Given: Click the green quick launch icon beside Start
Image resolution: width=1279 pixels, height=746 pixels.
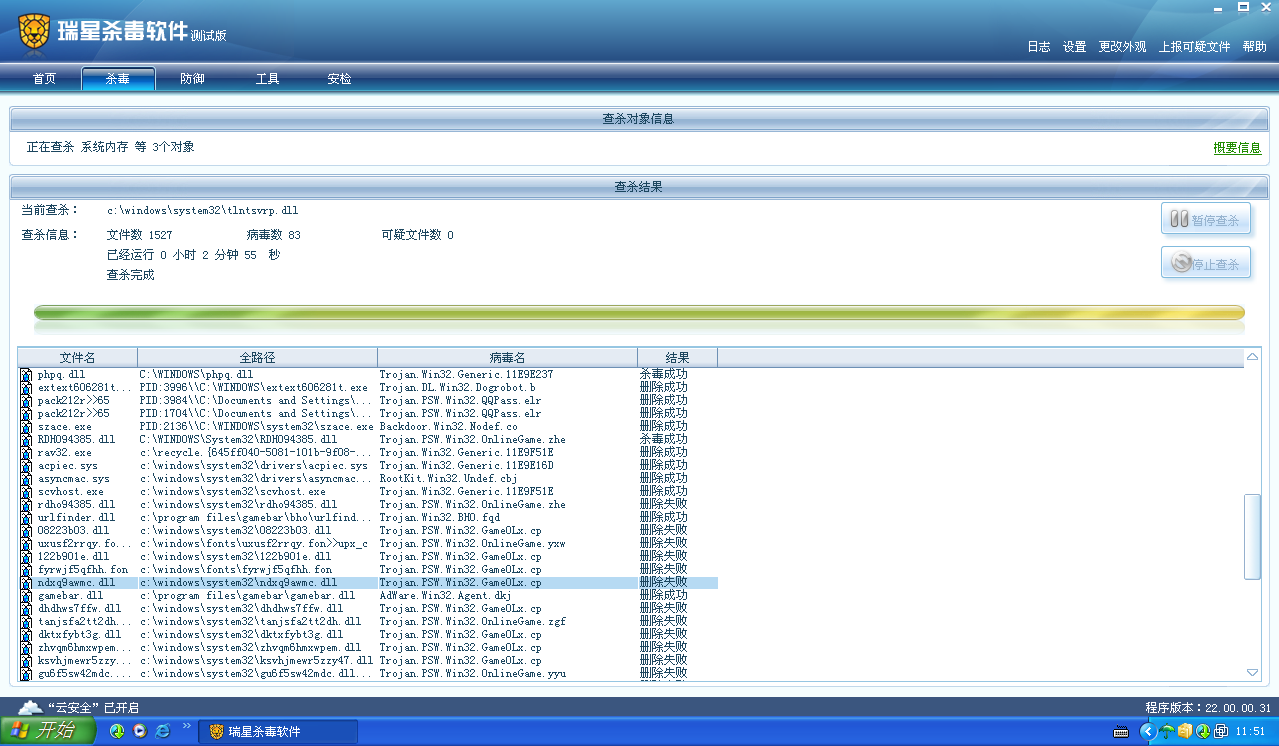Looking at the screenshot, I should tap(117, 731).
